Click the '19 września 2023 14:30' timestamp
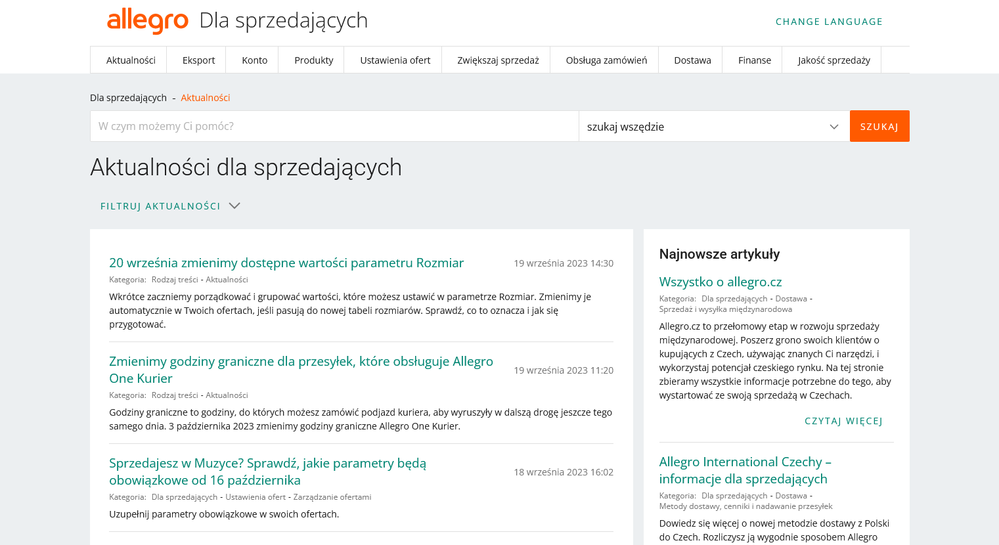 [x=564, y=263]
